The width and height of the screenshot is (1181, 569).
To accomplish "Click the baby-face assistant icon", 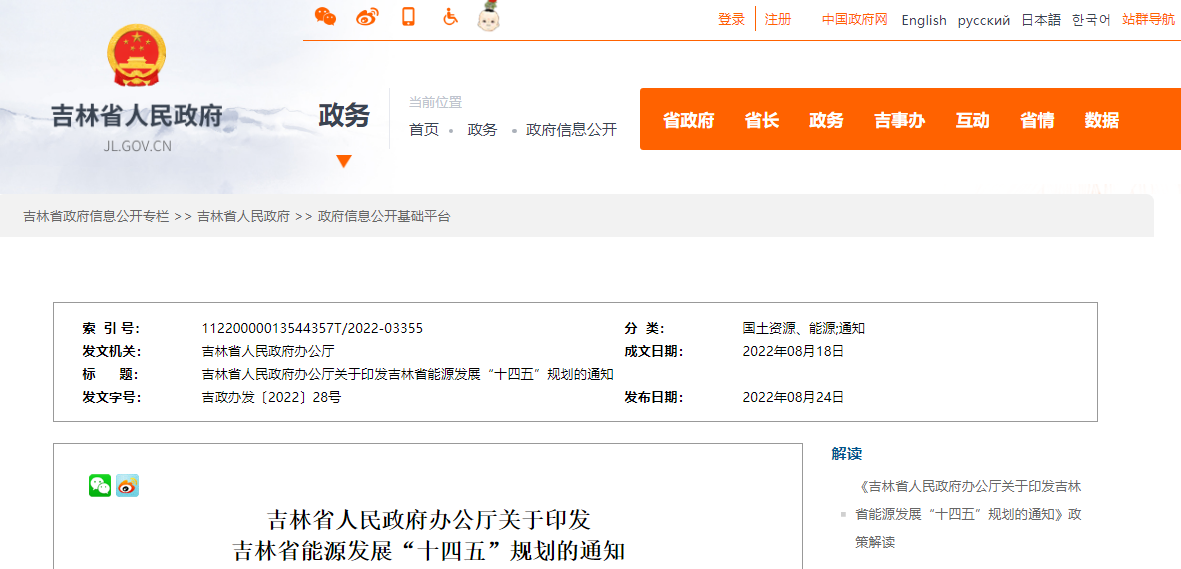I will point(488,17).
